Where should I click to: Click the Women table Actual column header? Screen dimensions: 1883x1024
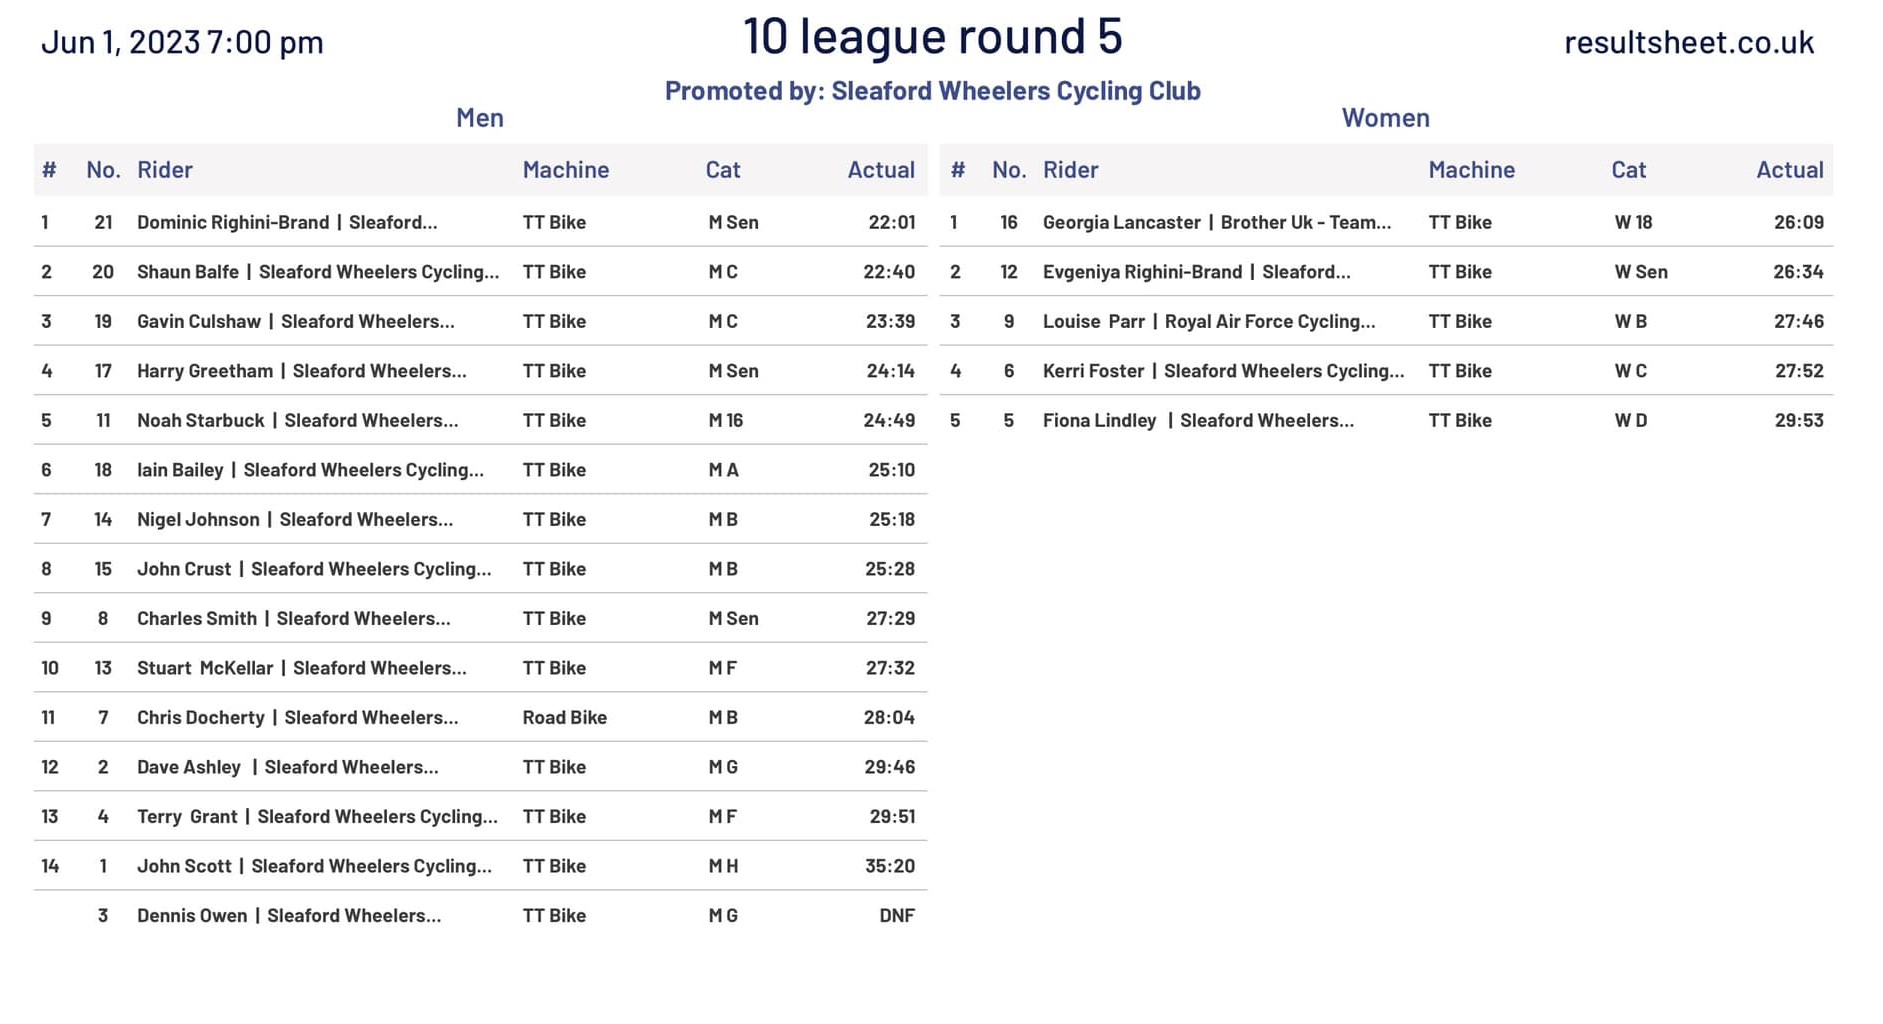coord(1789,170)
